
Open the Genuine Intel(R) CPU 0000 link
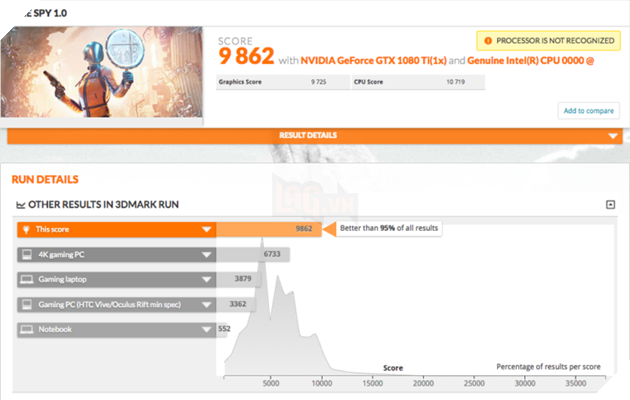point(530,61)
